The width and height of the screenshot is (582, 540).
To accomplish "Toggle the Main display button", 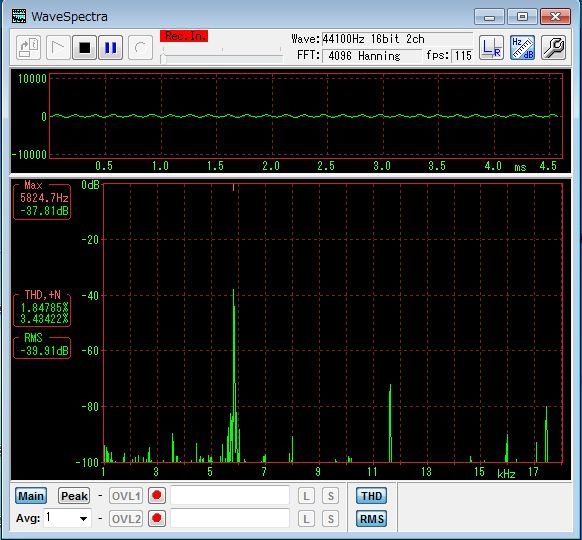I will pos(31,496).
